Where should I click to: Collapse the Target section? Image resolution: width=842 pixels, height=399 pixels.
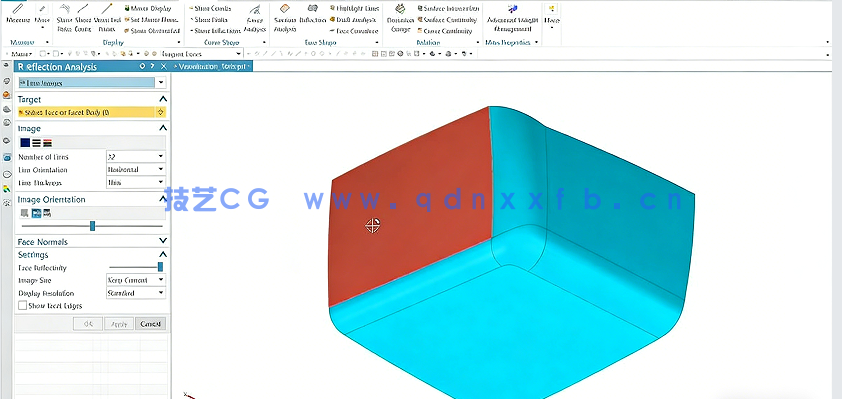(x=163, y=99)
